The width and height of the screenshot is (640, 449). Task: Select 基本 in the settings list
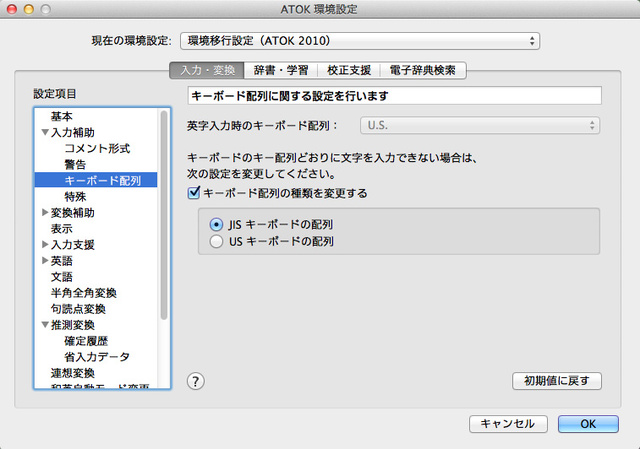[62, 116]
